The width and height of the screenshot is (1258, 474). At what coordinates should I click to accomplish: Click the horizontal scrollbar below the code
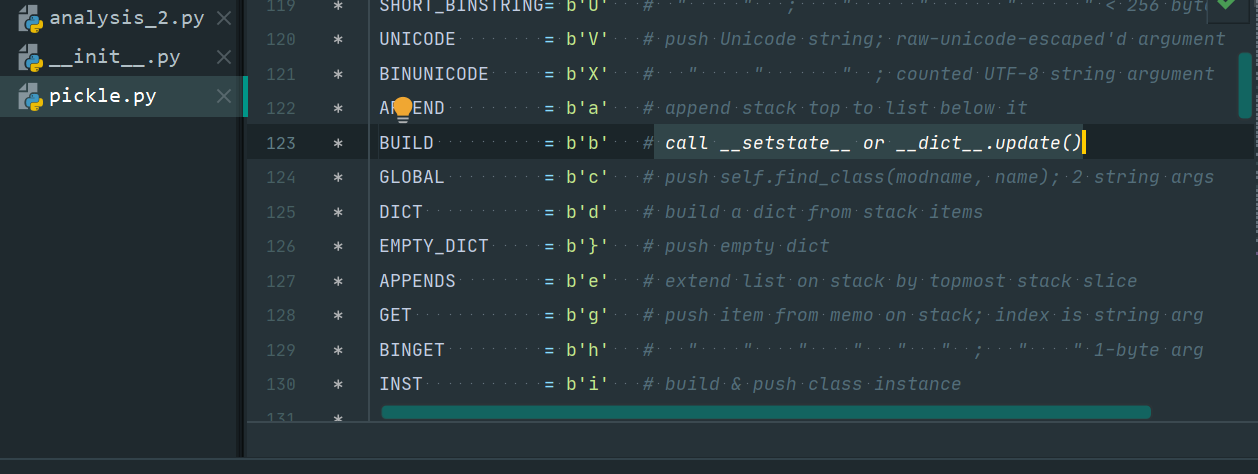tap(765, 412)
